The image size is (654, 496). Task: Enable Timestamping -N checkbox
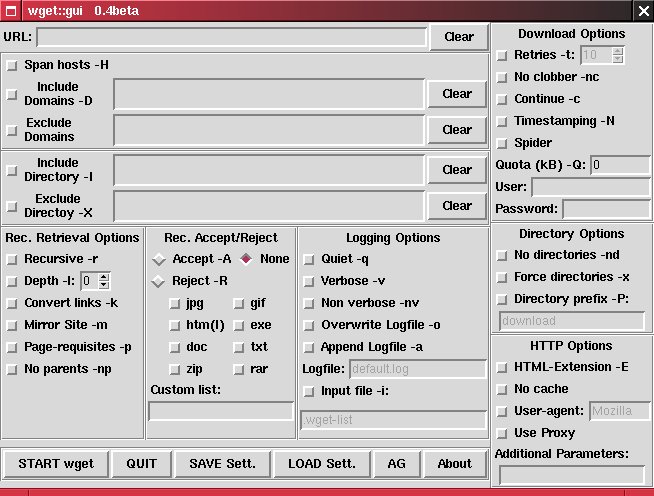pyautogui.click(x=502, y=121)
